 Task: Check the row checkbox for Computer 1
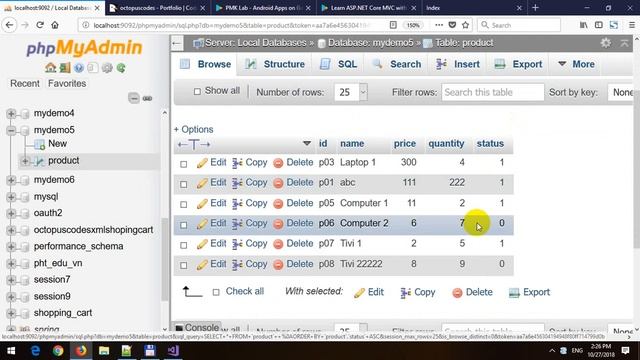tap(184, 204)
